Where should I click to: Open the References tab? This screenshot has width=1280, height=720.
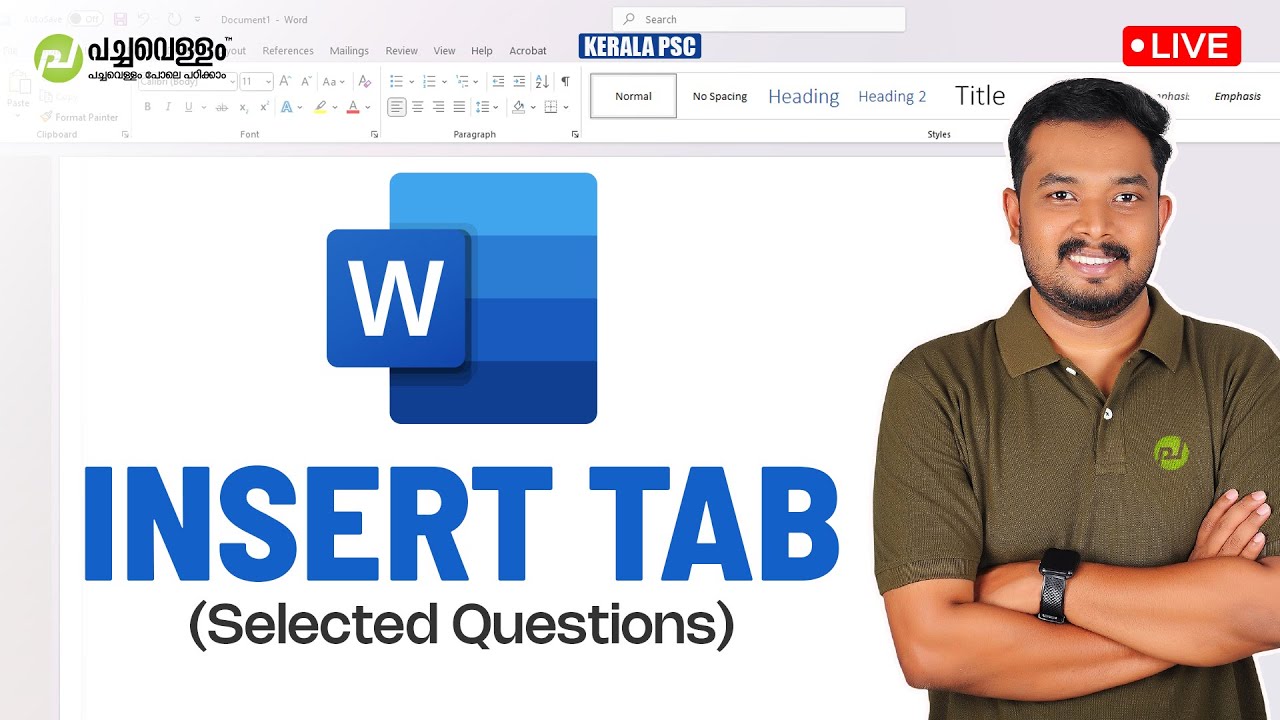tap(288, 51)
